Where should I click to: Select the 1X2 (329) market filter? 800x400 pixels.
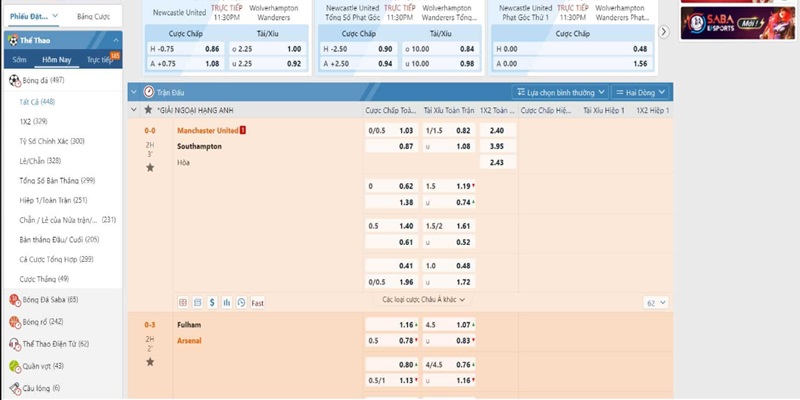click(x=33, y=121)
